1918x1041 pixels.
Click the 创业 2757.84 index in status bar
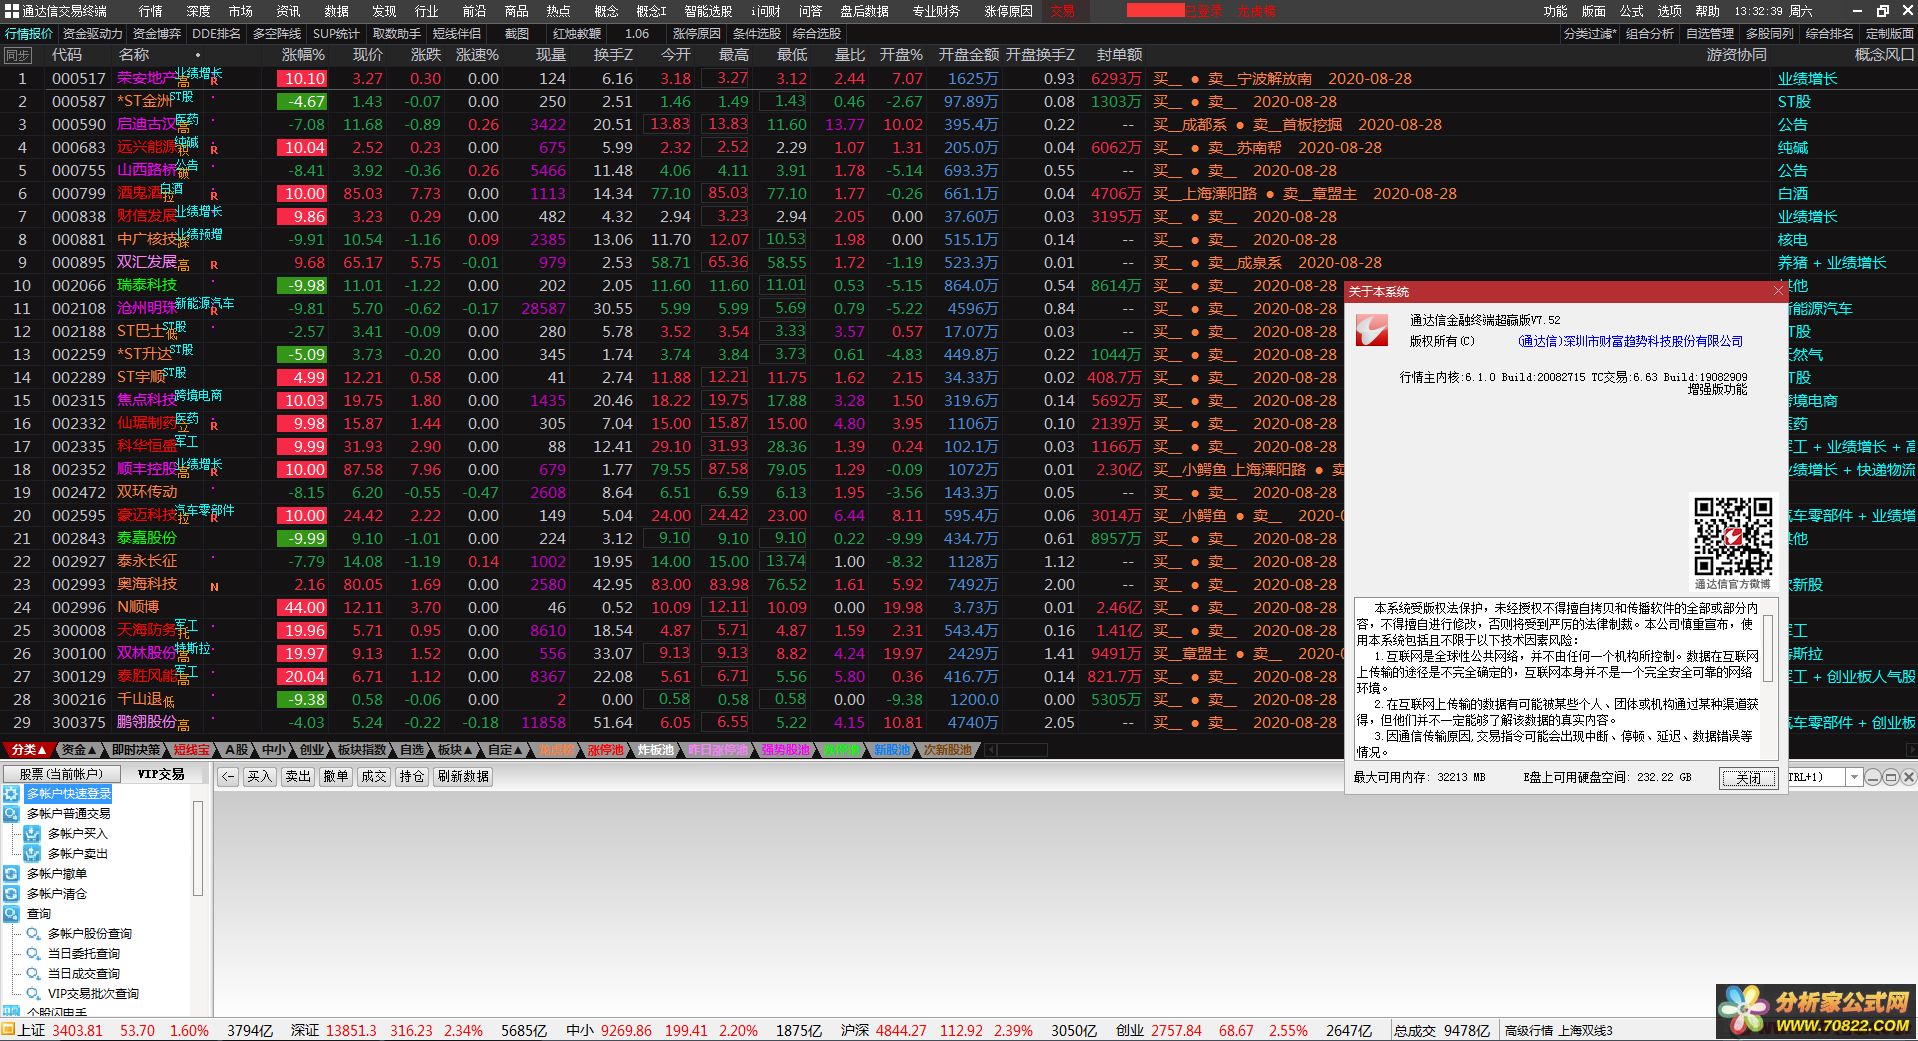(x=1158, y=1030)
